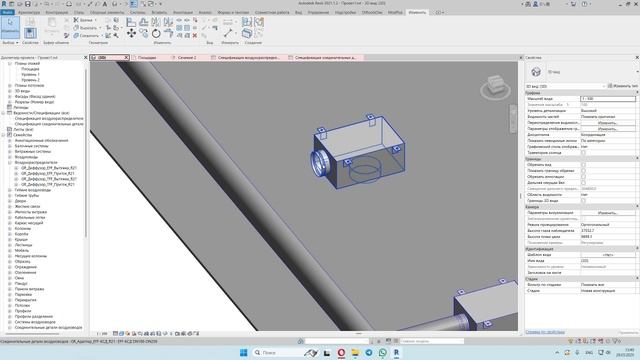Toggle the Траектория солнца checkbox

(583, 153)
